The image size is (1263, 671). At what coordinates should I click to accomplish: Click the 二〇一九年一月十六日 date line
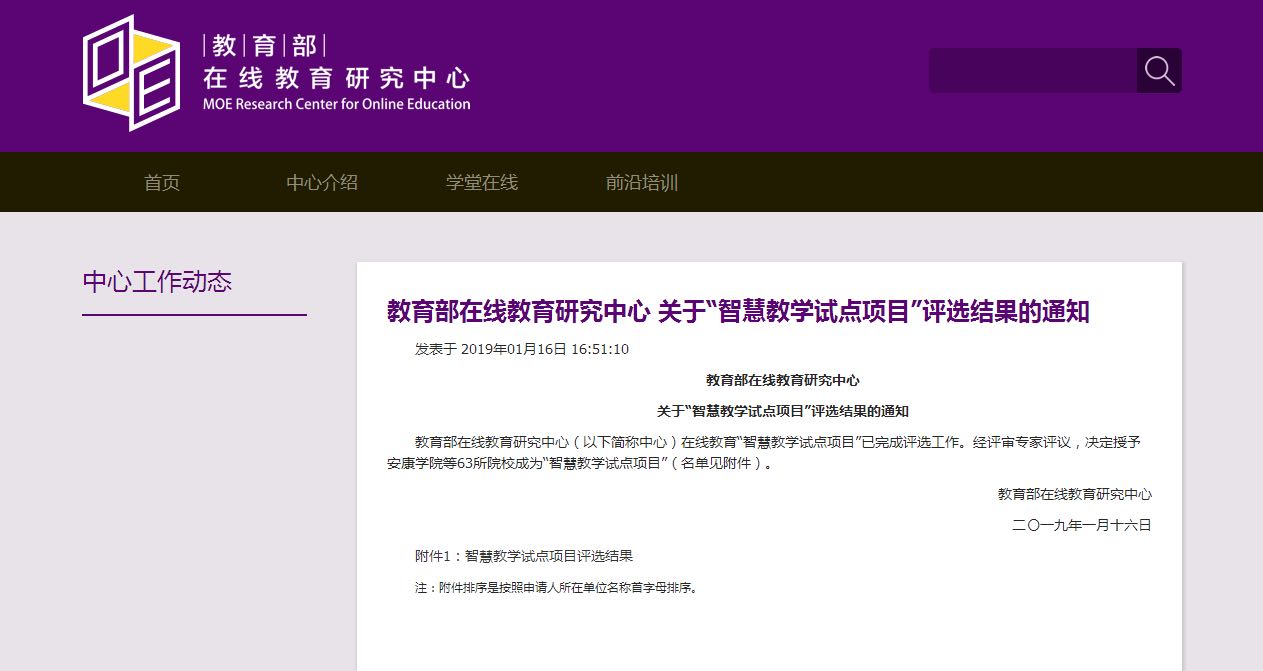pyautogui.click(x=1081, y=525)
